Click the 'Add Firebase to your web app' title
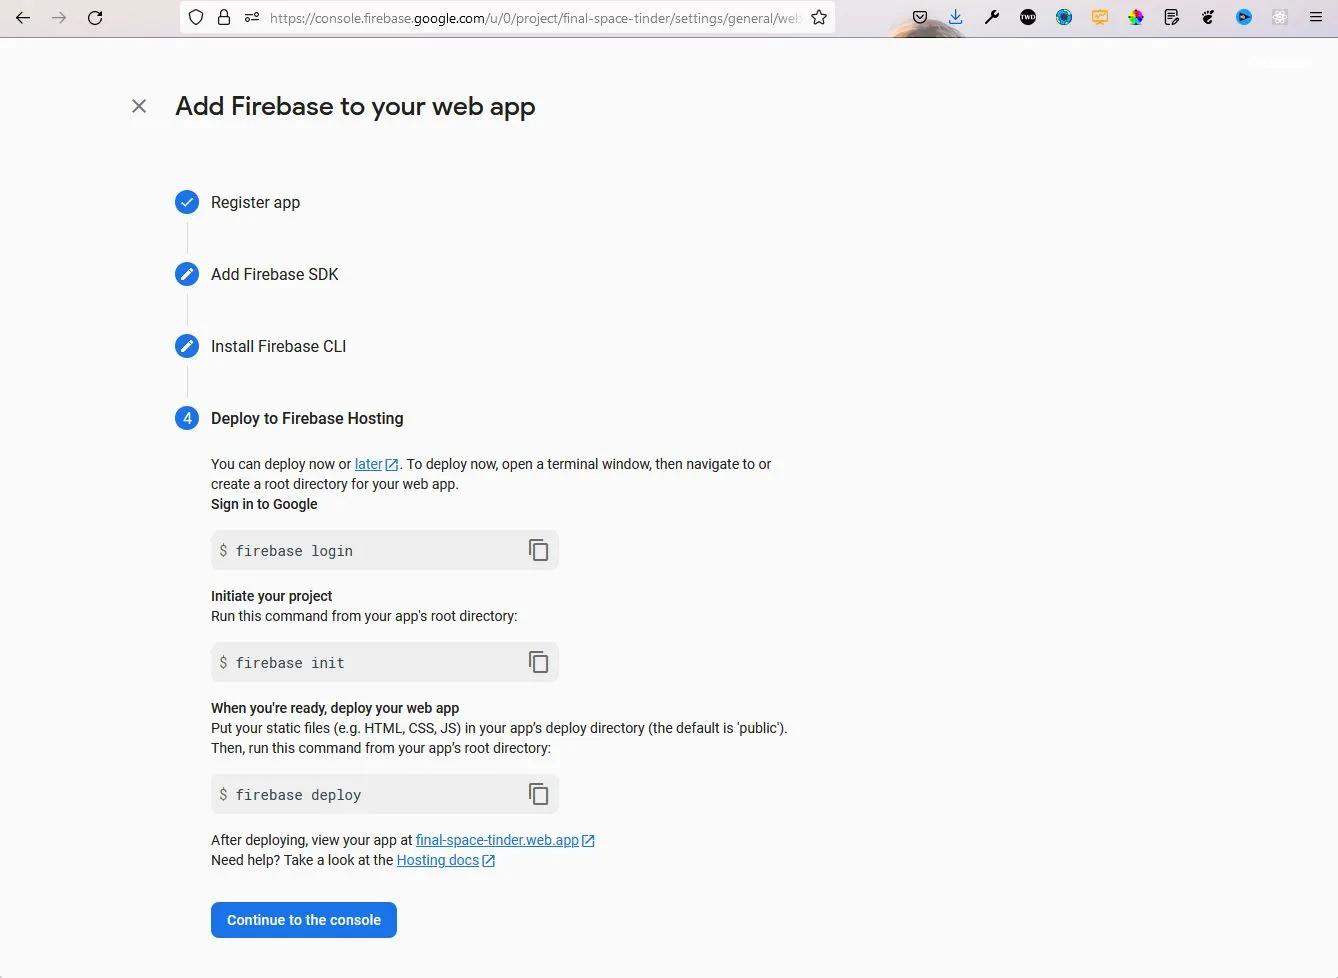This screenshot has width=1338, height=978. click(x=355, y=106)
